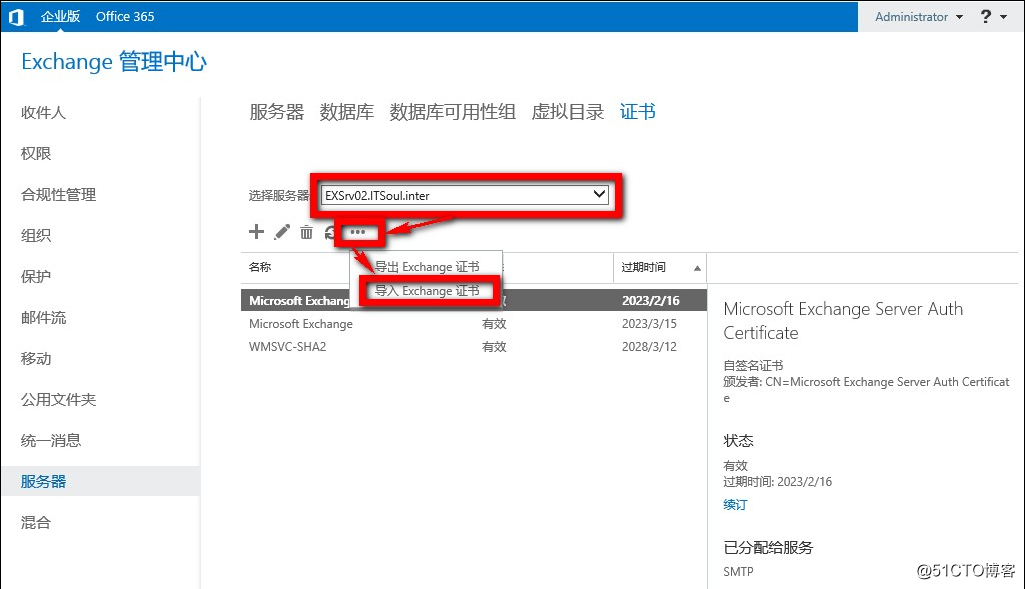Viewport: 1025px width, 589px height.
Task: Open 公用文件夹 in left navigation
Action: point(58,399)
